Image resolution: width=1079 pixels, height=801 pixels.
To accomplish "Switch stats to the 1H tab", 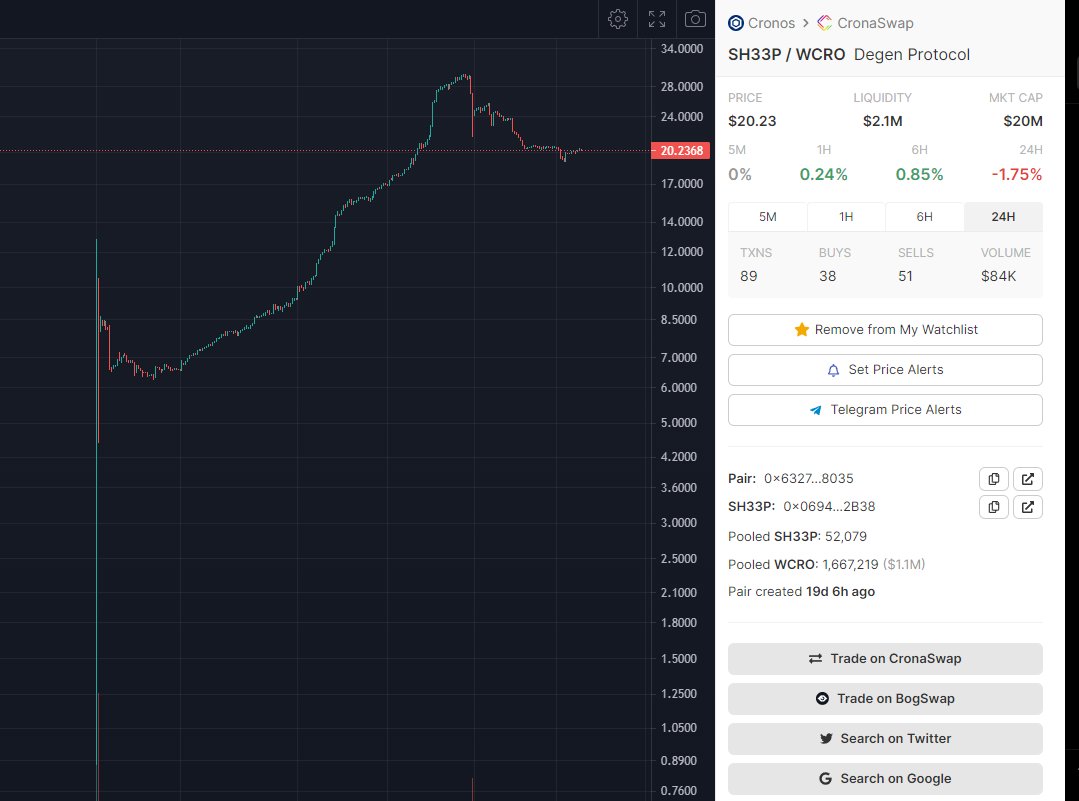I will pos(846,217).
